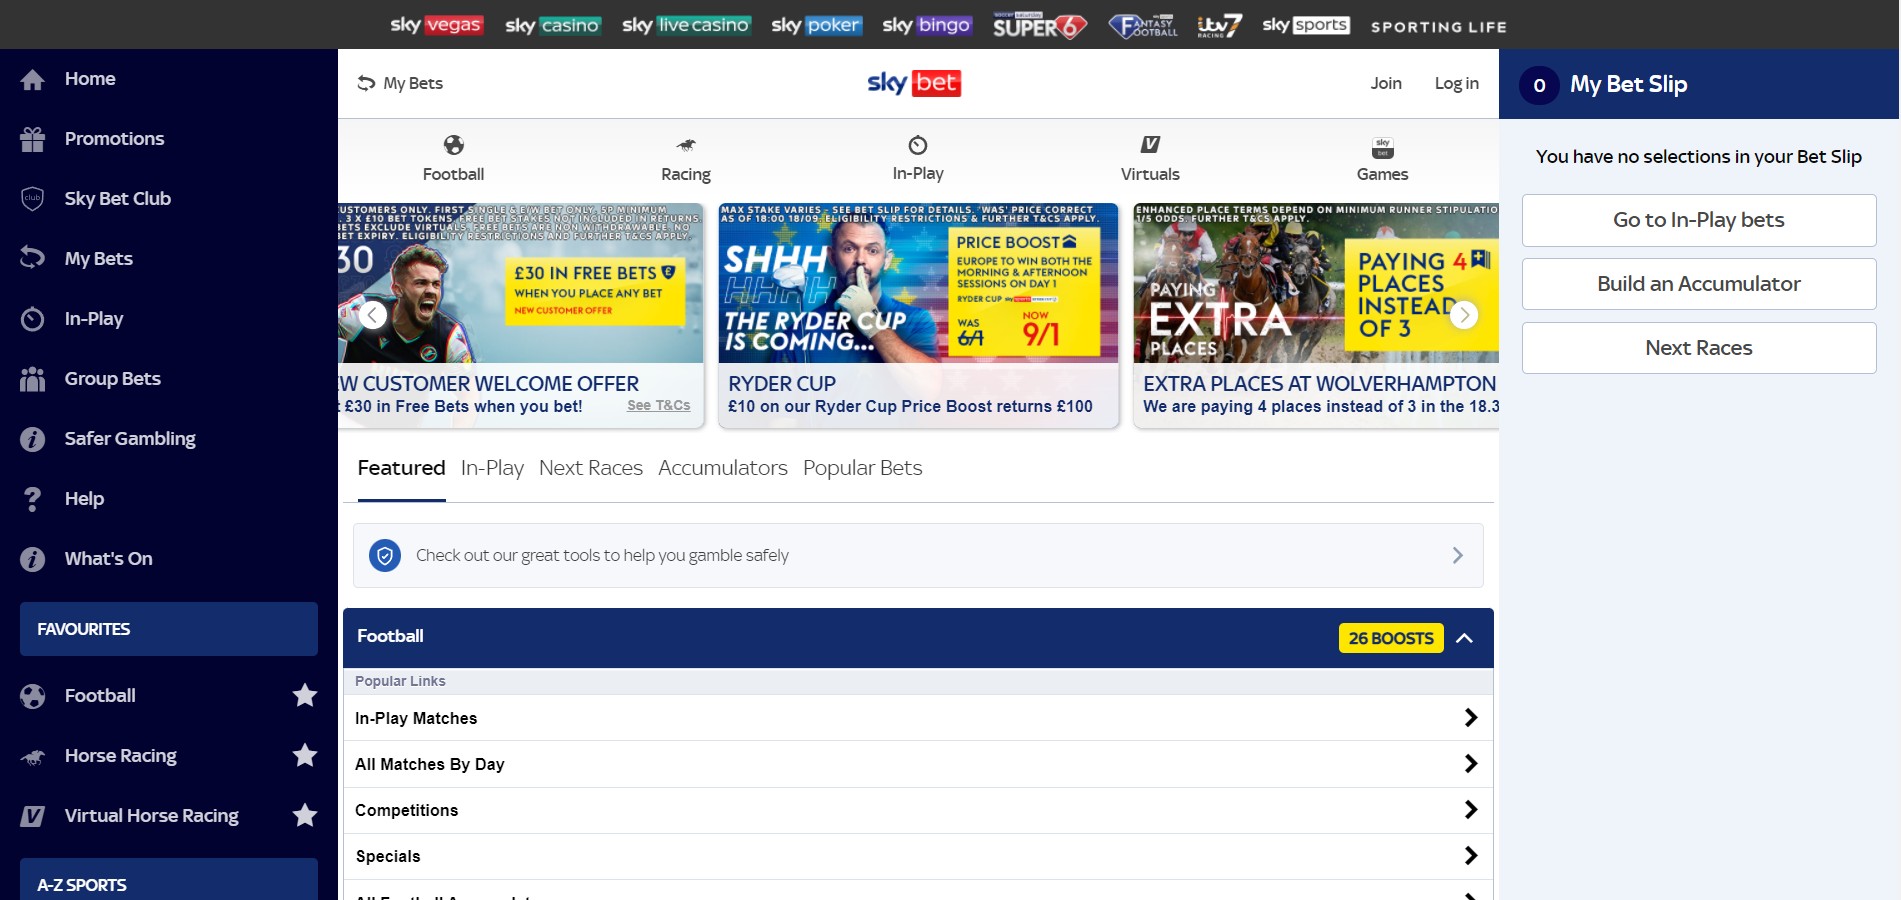Open the Safer Gambling info icon
Image resolution: width=1901 pixels, height=900 pixels.
point(32,439)
